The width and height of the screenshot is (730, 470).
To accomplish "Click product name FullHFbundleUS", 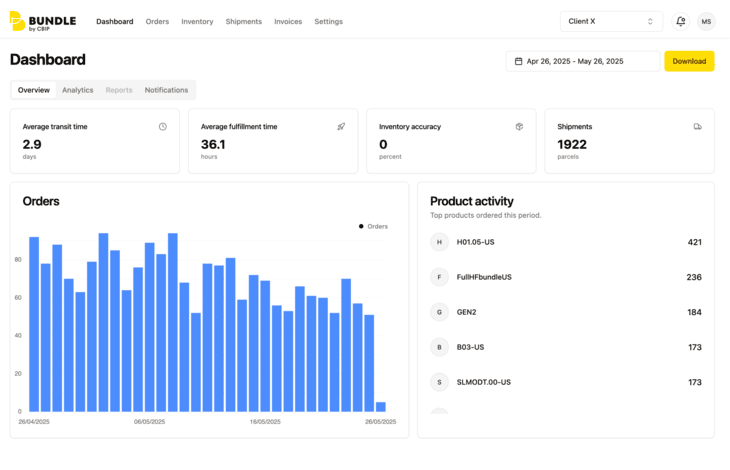I will click(x=484, y=277).
